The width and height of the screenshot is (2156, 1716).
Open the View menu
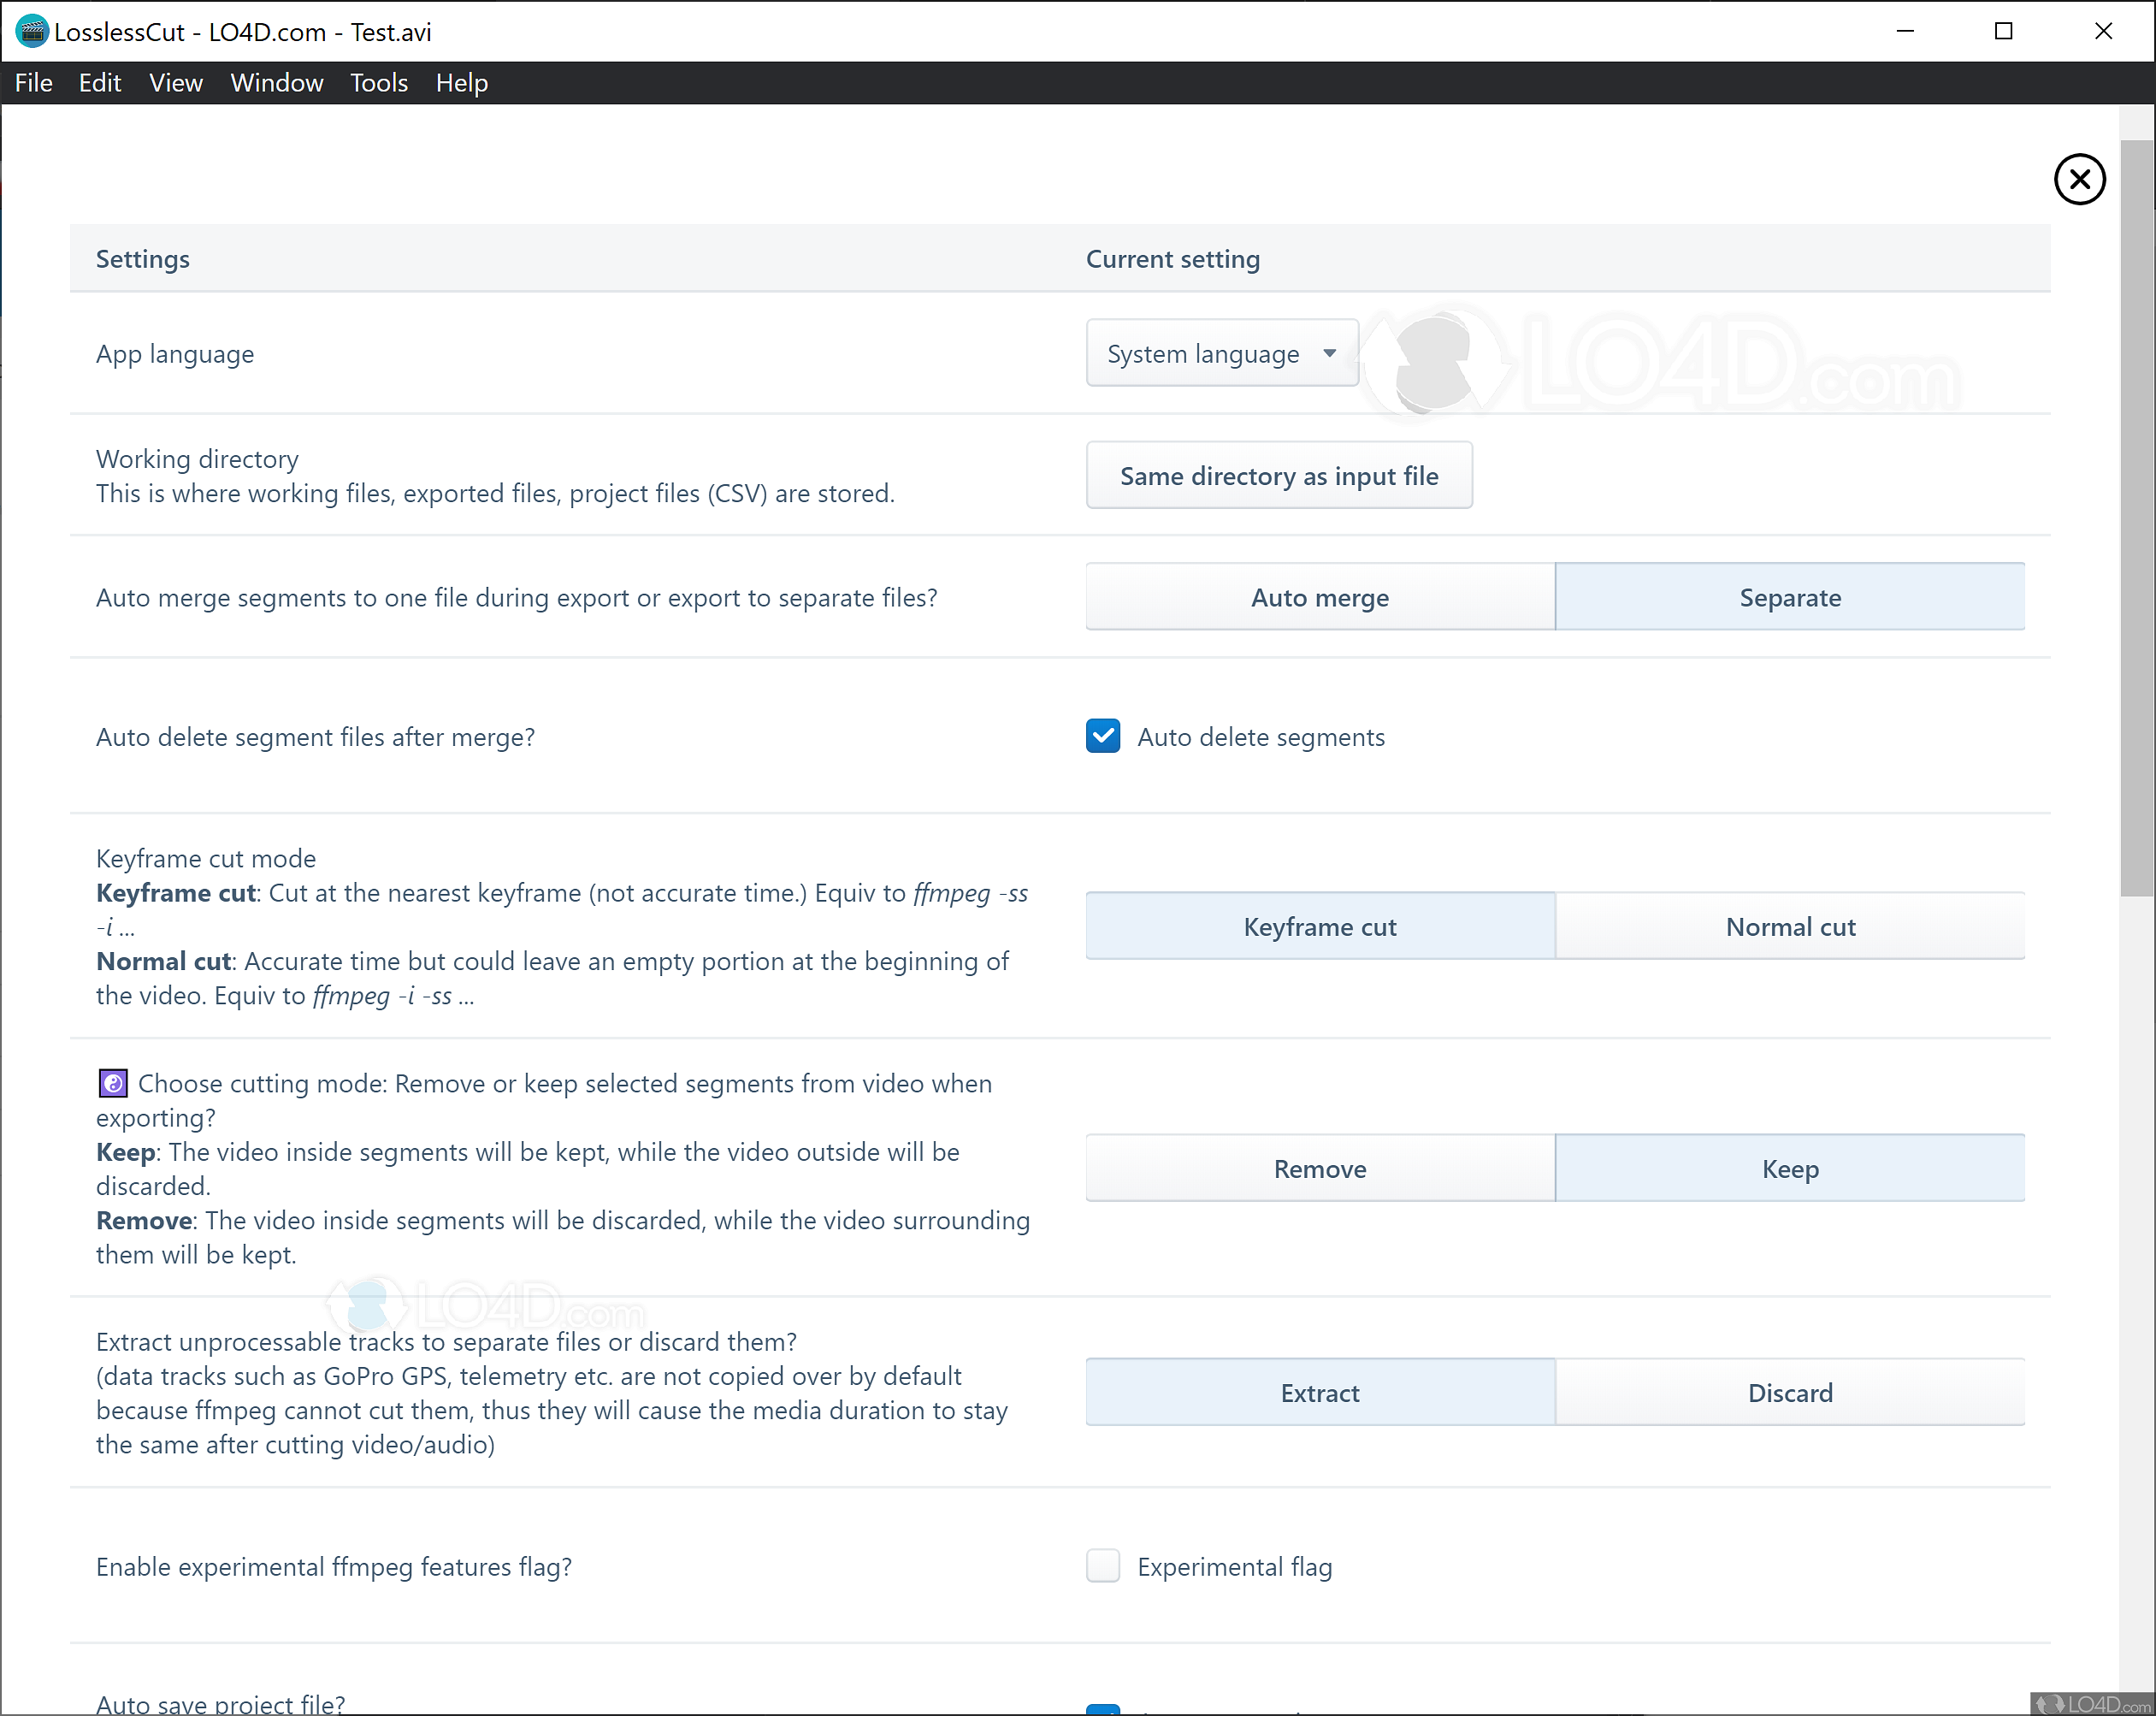point(175,83)
